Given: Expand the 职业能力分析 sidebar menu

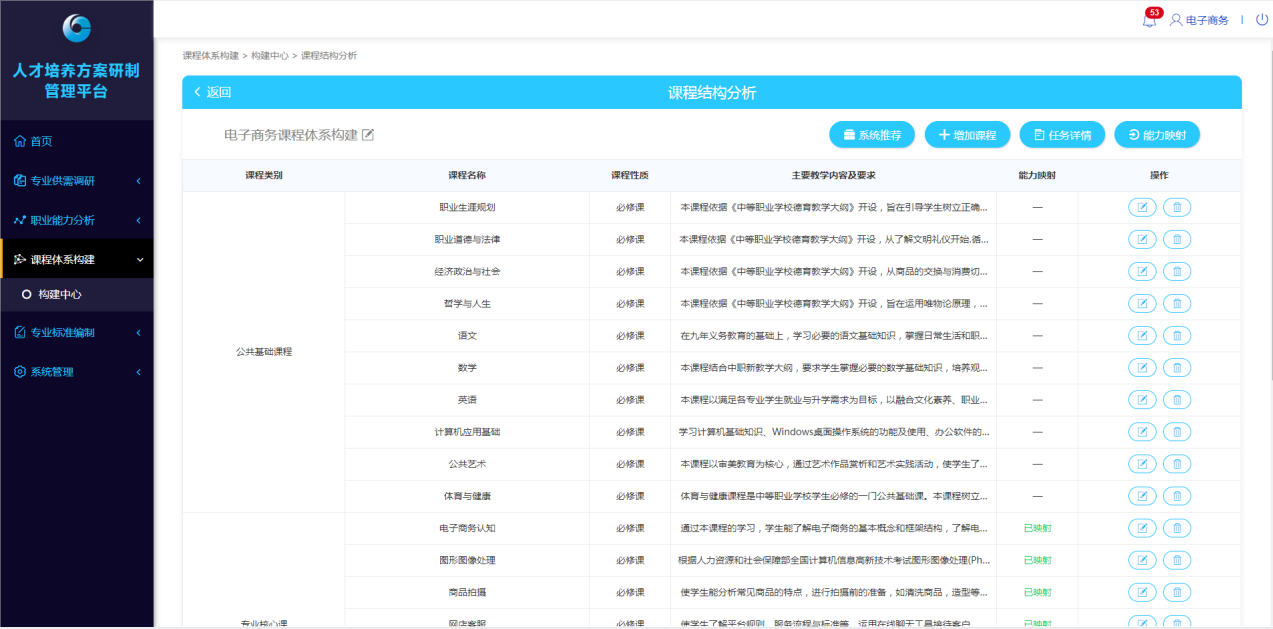Looking at the screenshot, I should tap(76, 220).
